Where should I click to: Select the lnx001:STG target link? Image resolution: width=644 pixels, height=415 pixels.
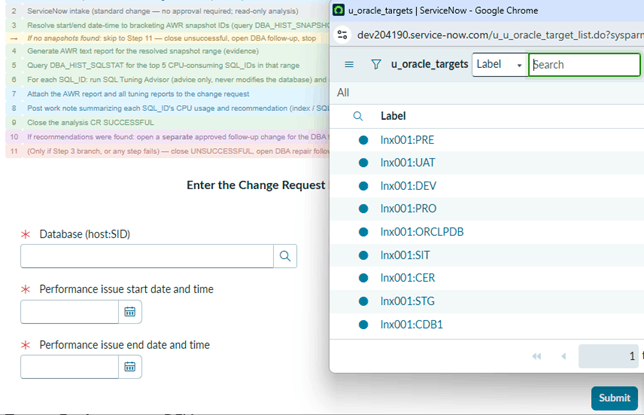coord(407,301)
